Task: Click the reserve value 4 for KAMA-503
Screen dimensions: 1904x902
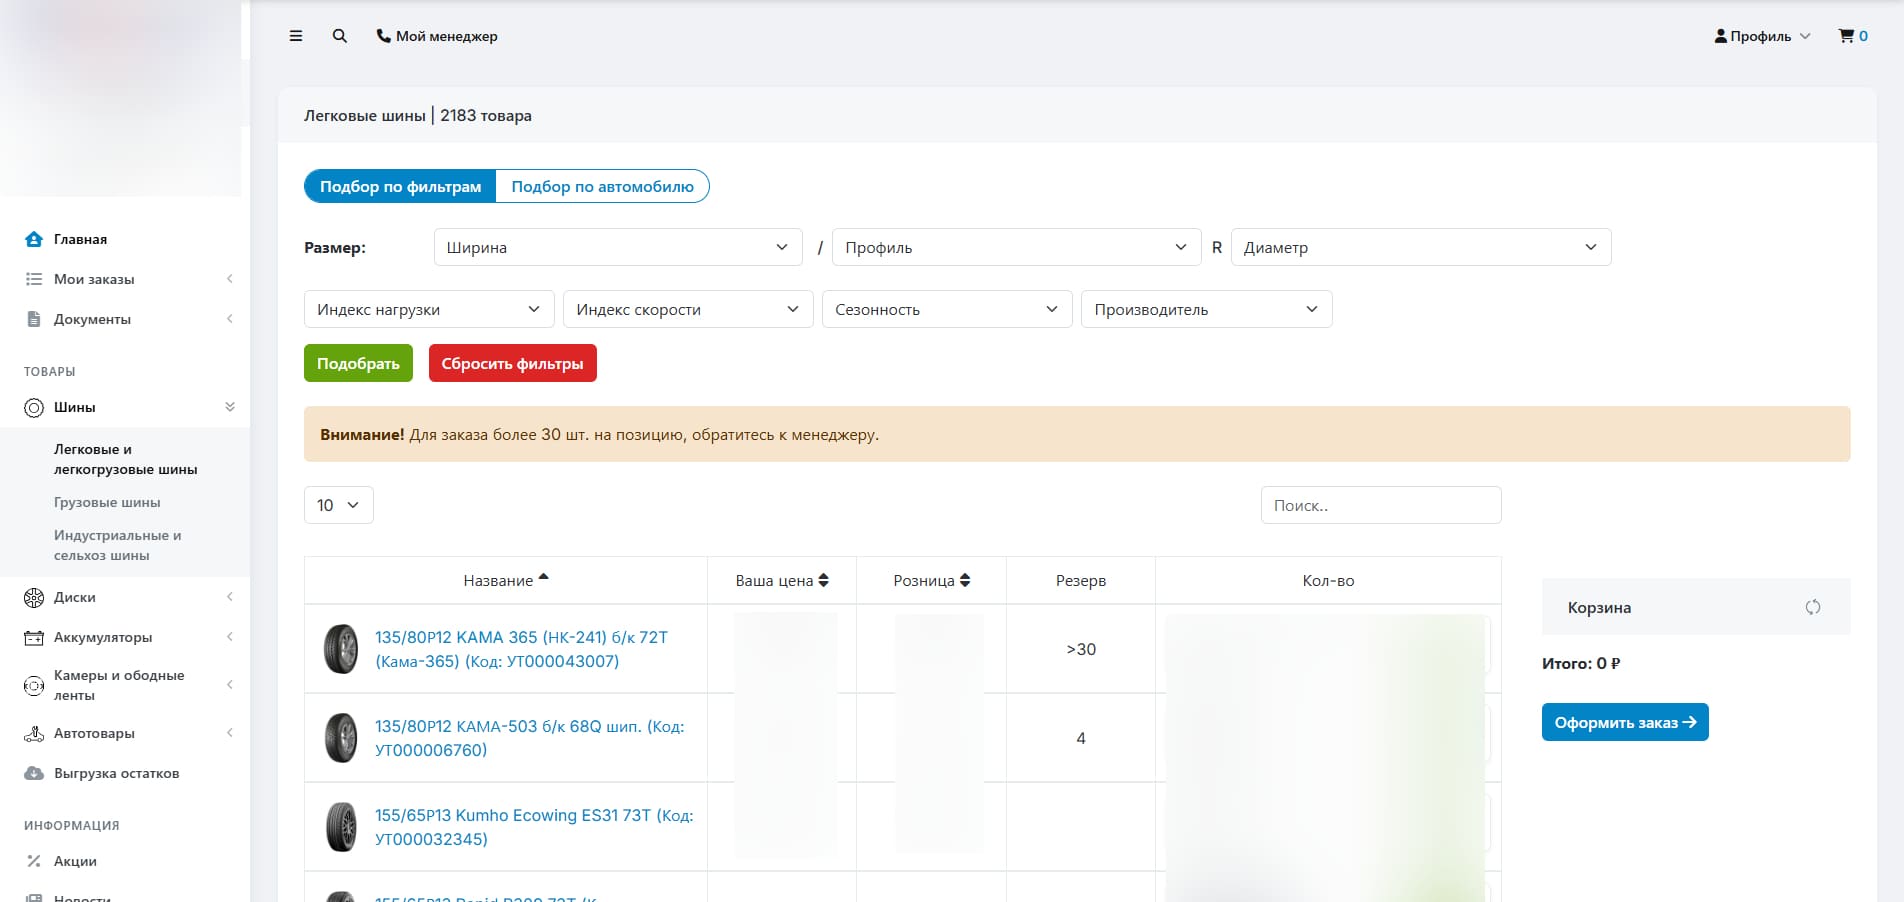Action: pos(1081,738)
